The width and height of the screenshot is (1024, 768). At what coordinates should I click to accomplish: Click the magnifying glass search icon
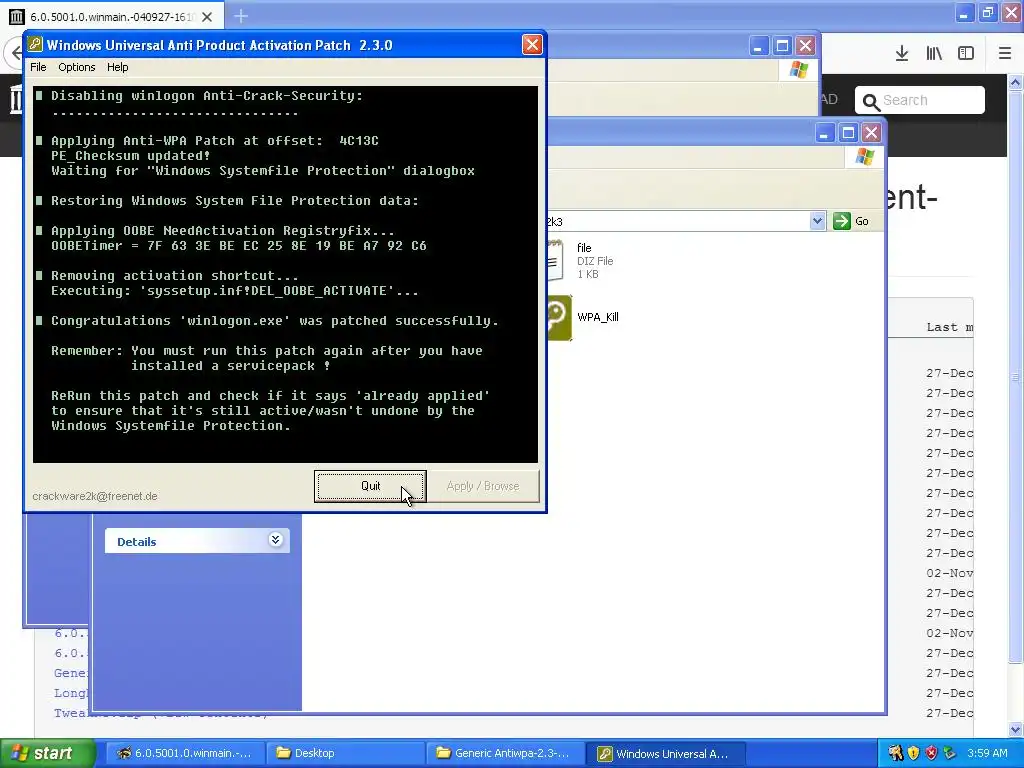(871, 102)
